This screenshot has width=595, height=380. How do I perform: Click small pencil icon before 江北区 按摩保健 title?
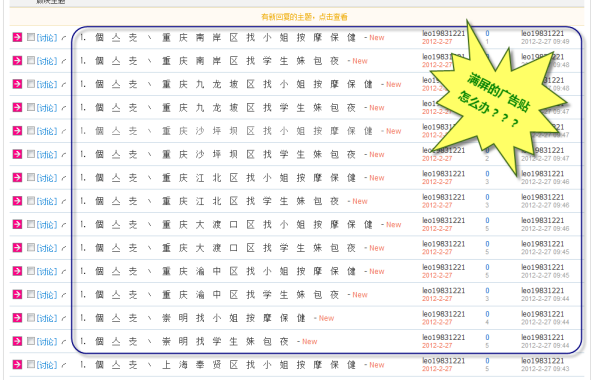63,178
